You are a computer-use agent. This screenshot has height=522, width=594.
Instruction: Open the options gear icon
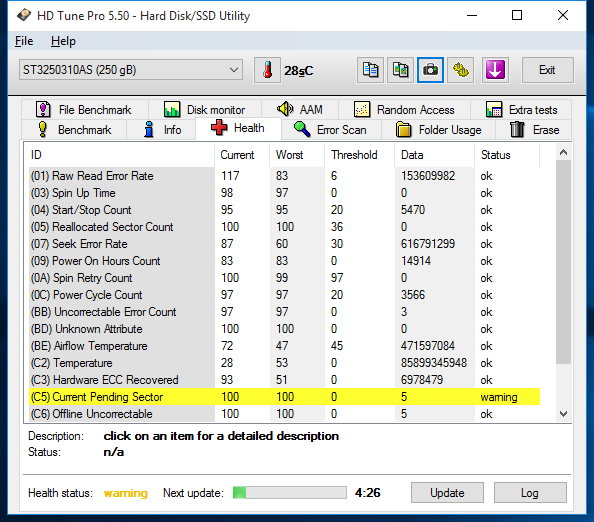[x=461, y=70]
